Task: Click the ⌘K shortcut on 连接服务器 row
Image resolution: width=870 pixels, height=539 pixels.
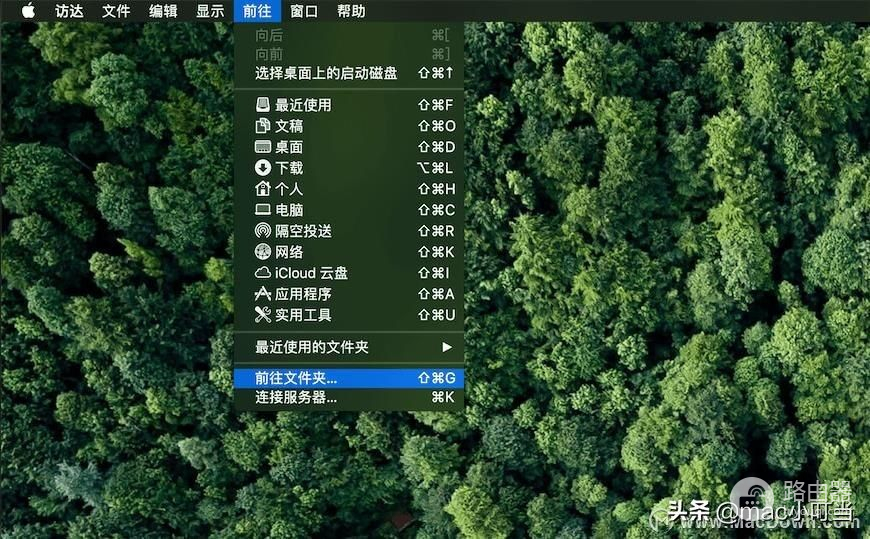Action: (x=443, y=397)
